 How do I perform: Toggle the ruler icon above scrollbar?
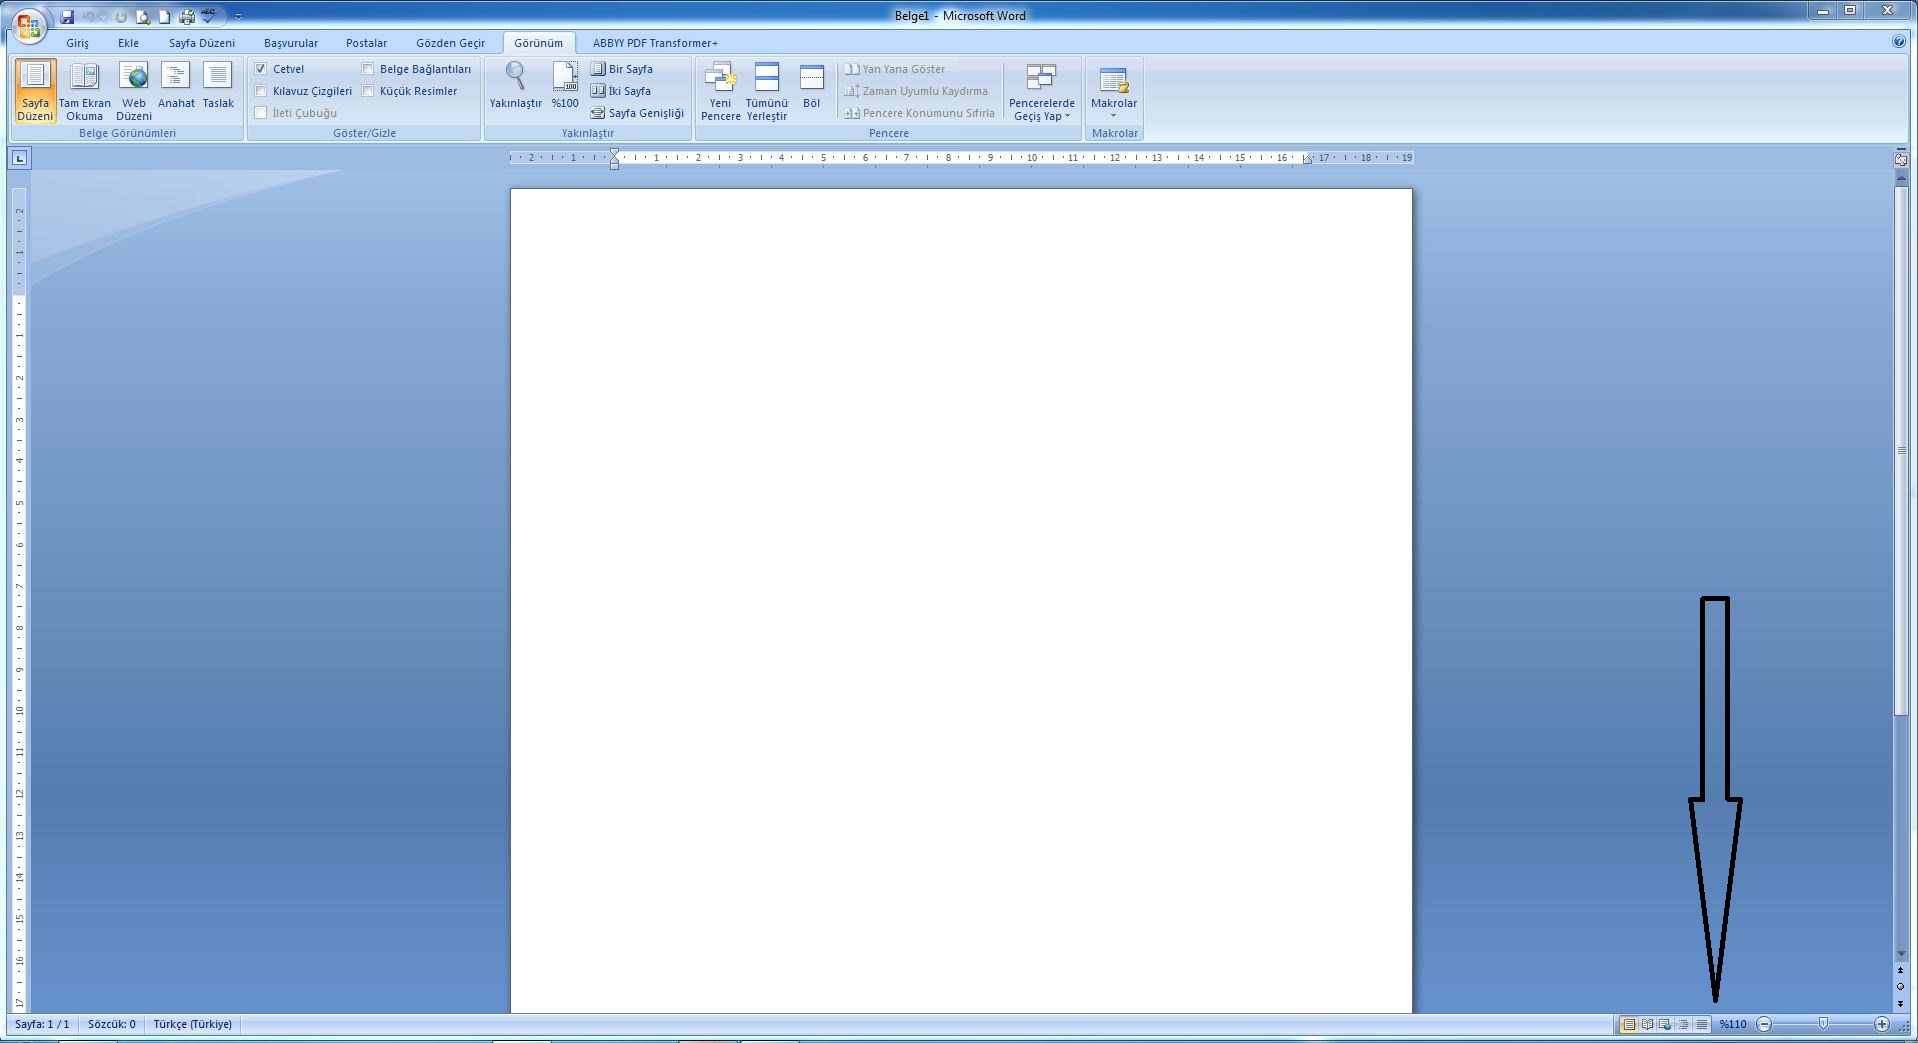pyautogui.click(x=1901, y=158)
